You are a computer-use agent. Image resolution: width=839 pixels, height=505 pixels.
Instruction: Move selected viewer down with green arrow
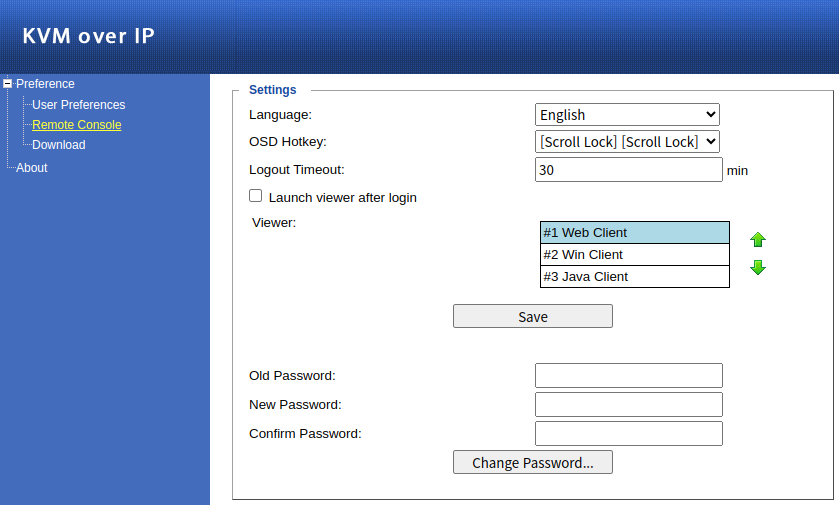point(758,267)
